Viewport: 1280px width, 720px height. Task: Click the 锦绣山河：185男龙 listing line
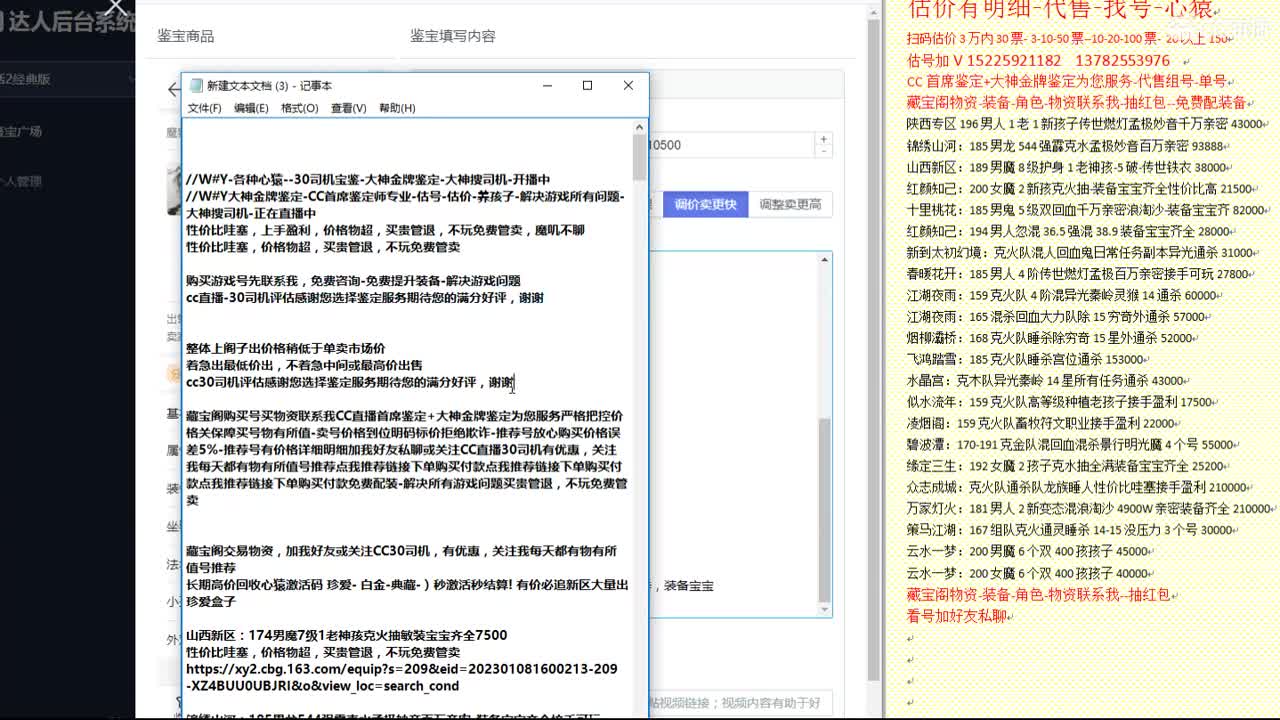pyautogui.click(x=1065, y=146)
